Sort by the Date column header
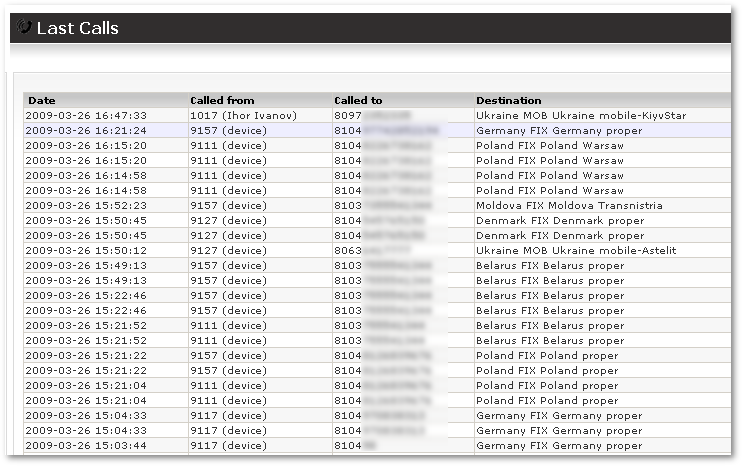 click(42, 100)
